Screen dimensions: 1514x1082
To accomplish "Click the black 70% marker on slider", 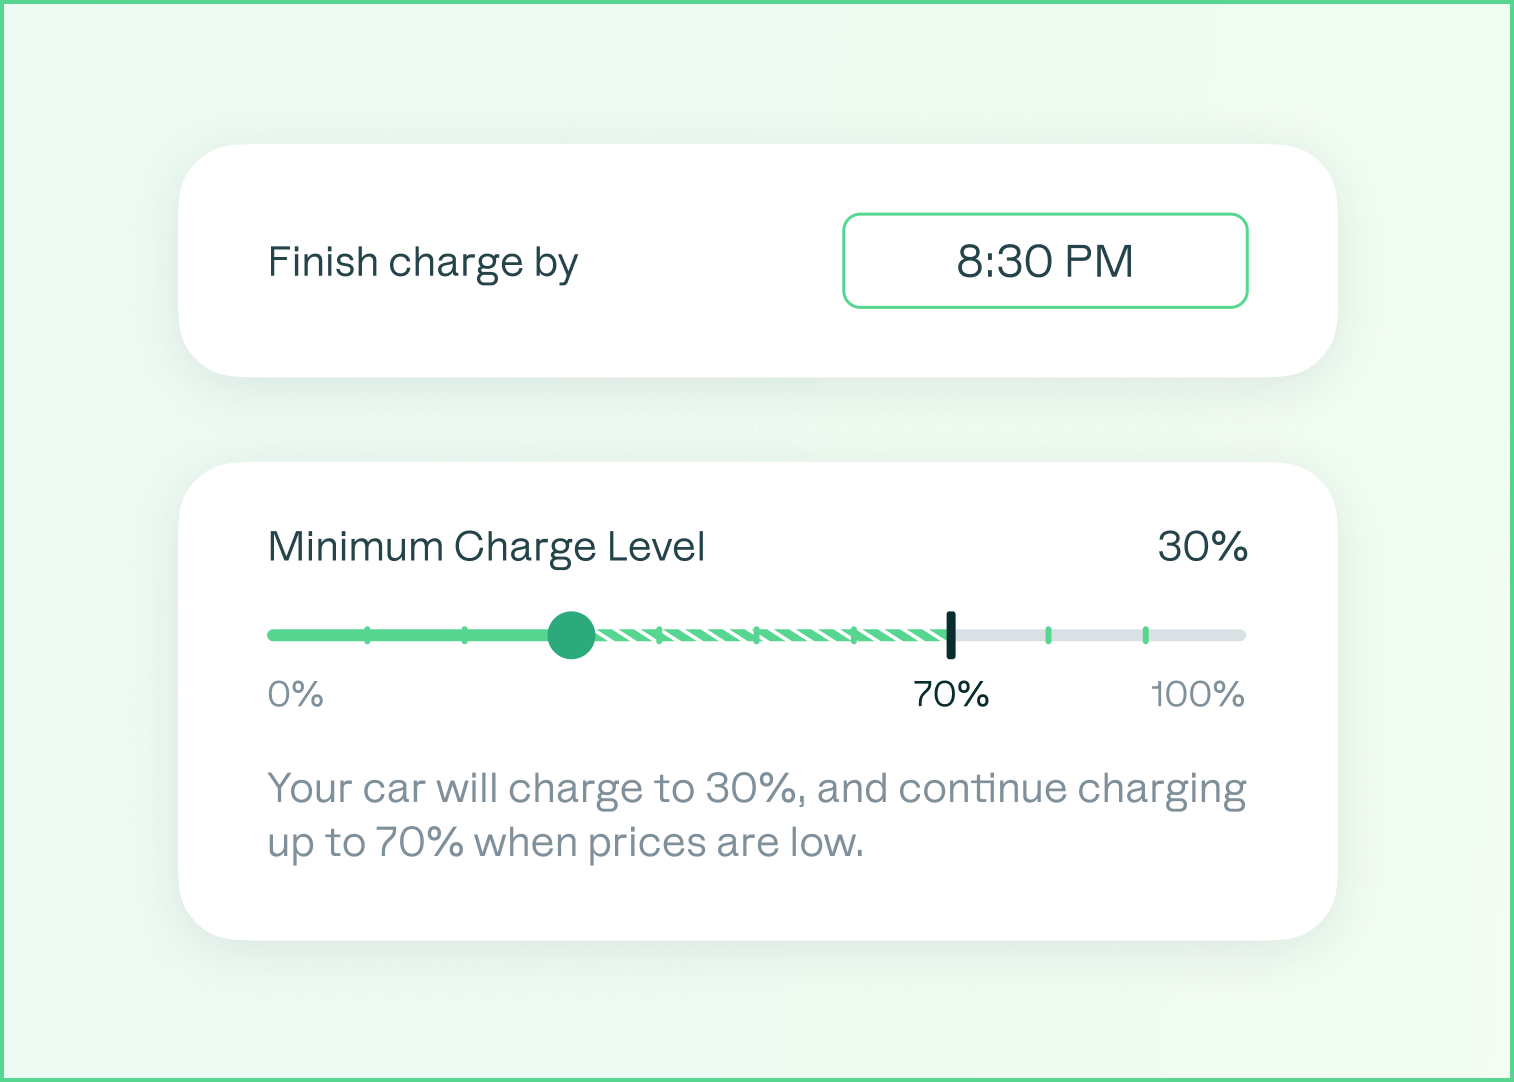I will (x=950, y=634).
